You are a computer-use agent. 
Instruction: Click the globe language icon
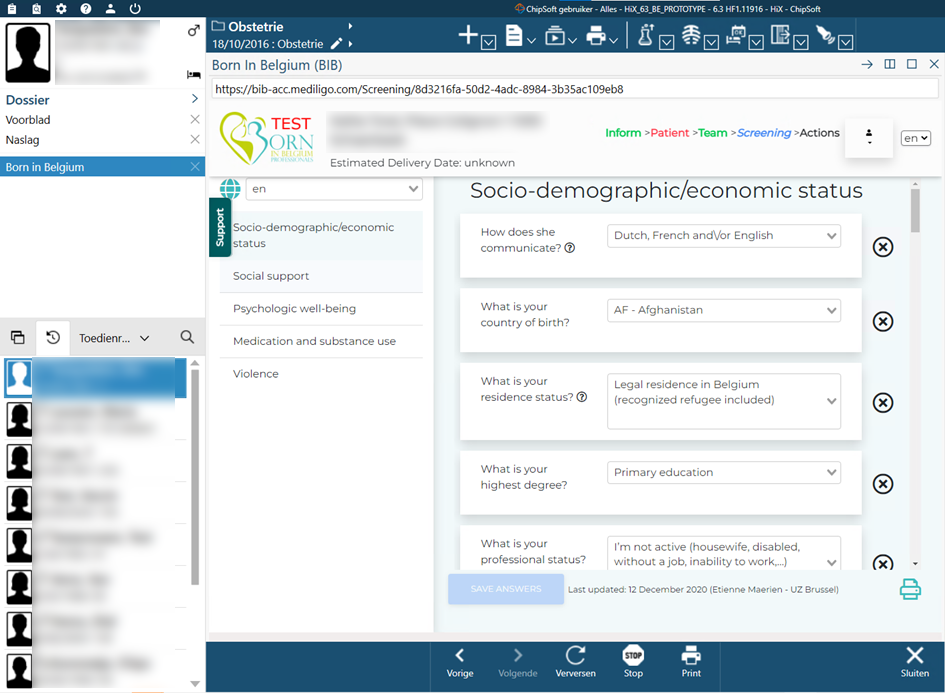[x=230, y=189]
